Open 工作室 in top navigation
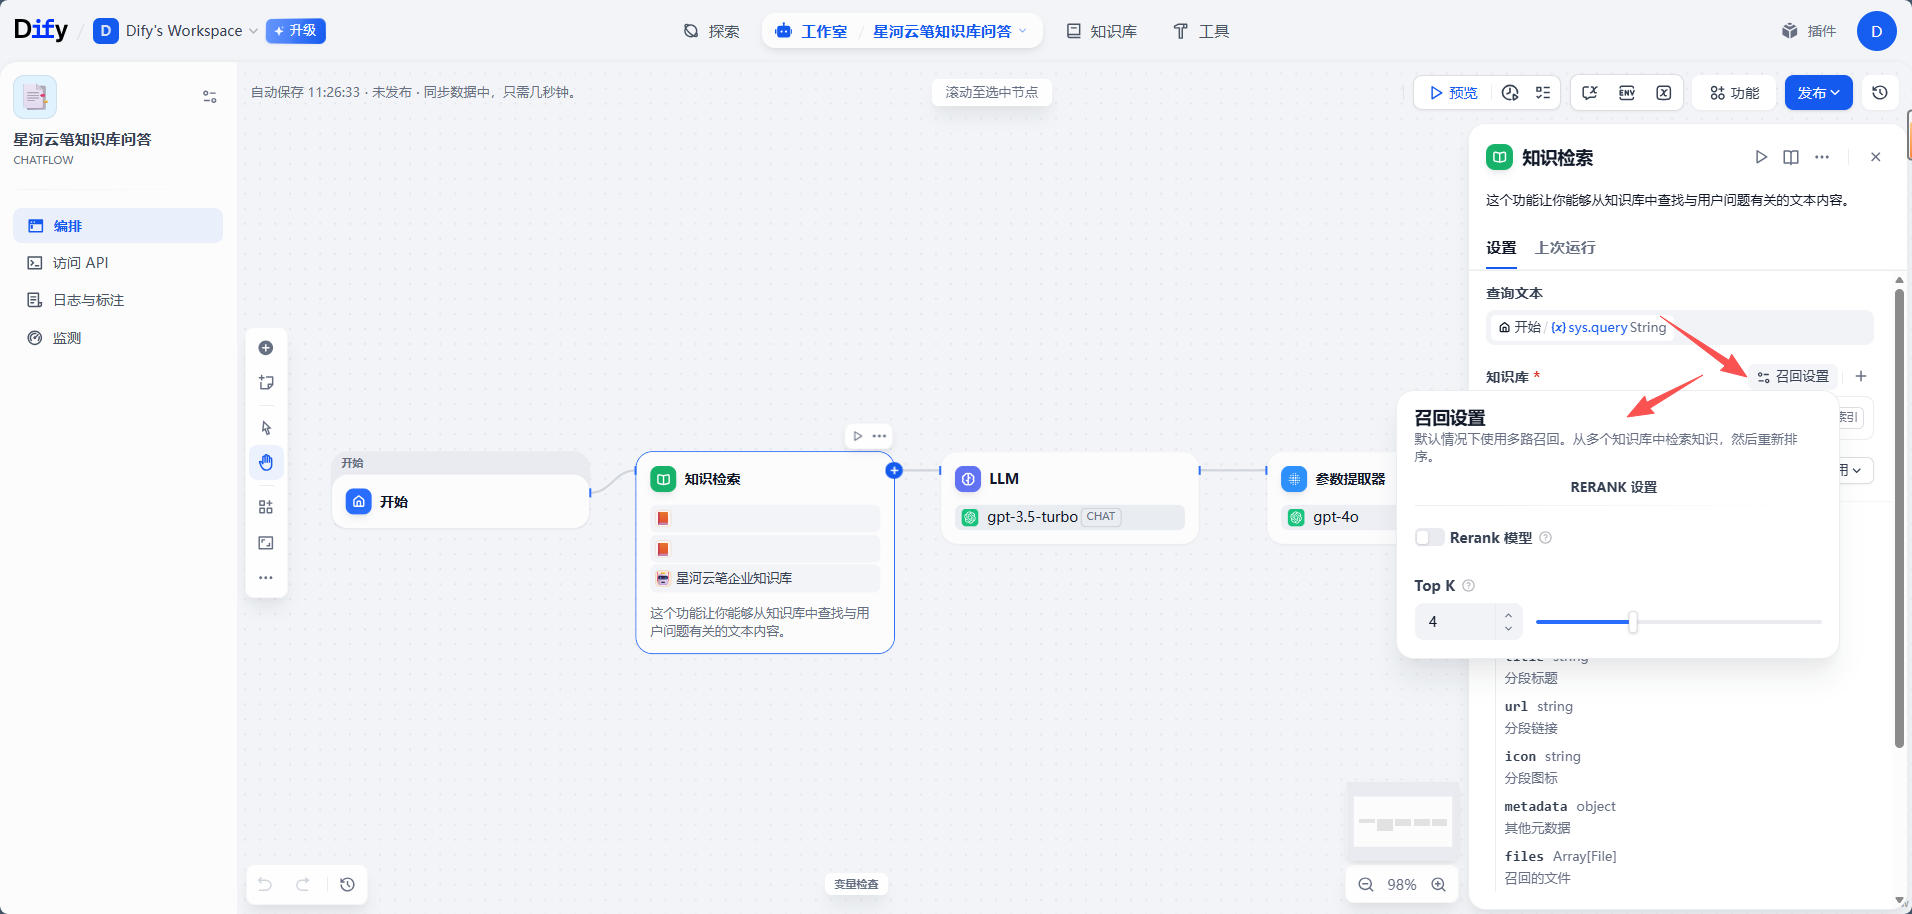The width and height of the screenshot is (1912, 914). pyautogui.click(x=811, y=31)
